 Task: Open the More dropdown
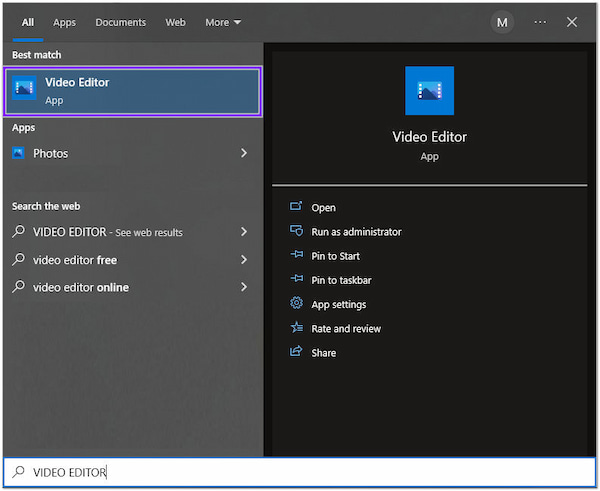pyautogui.click(x=223, y=23)
